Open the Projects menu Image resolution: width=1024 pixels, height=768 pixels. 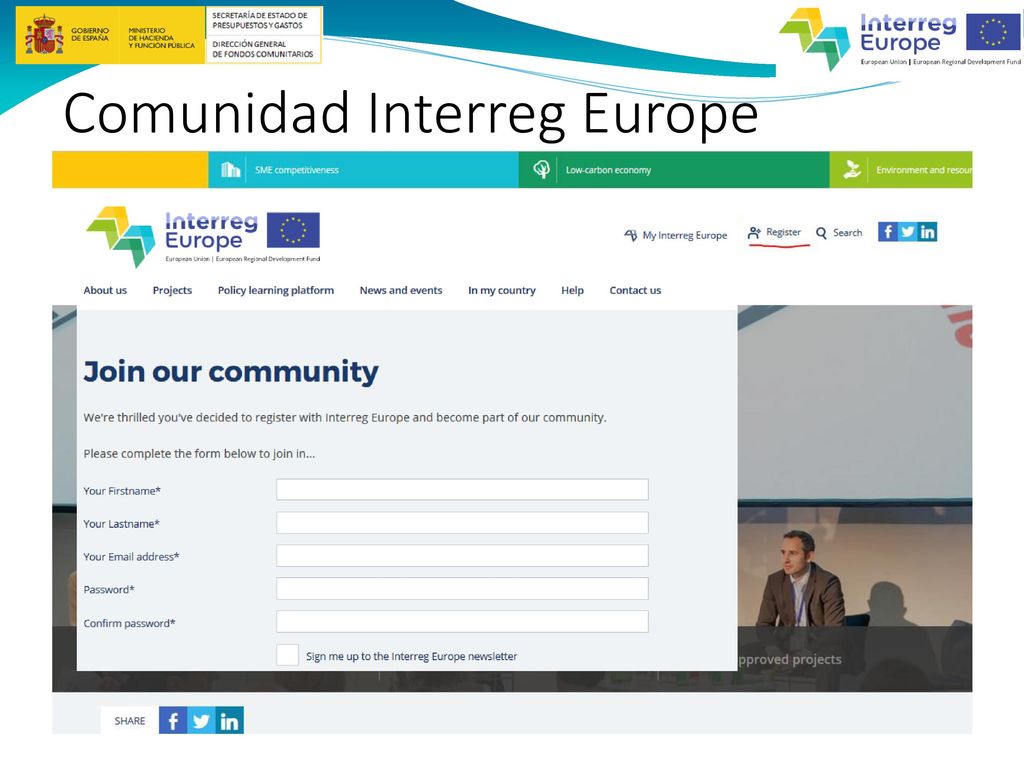point(172,290)
